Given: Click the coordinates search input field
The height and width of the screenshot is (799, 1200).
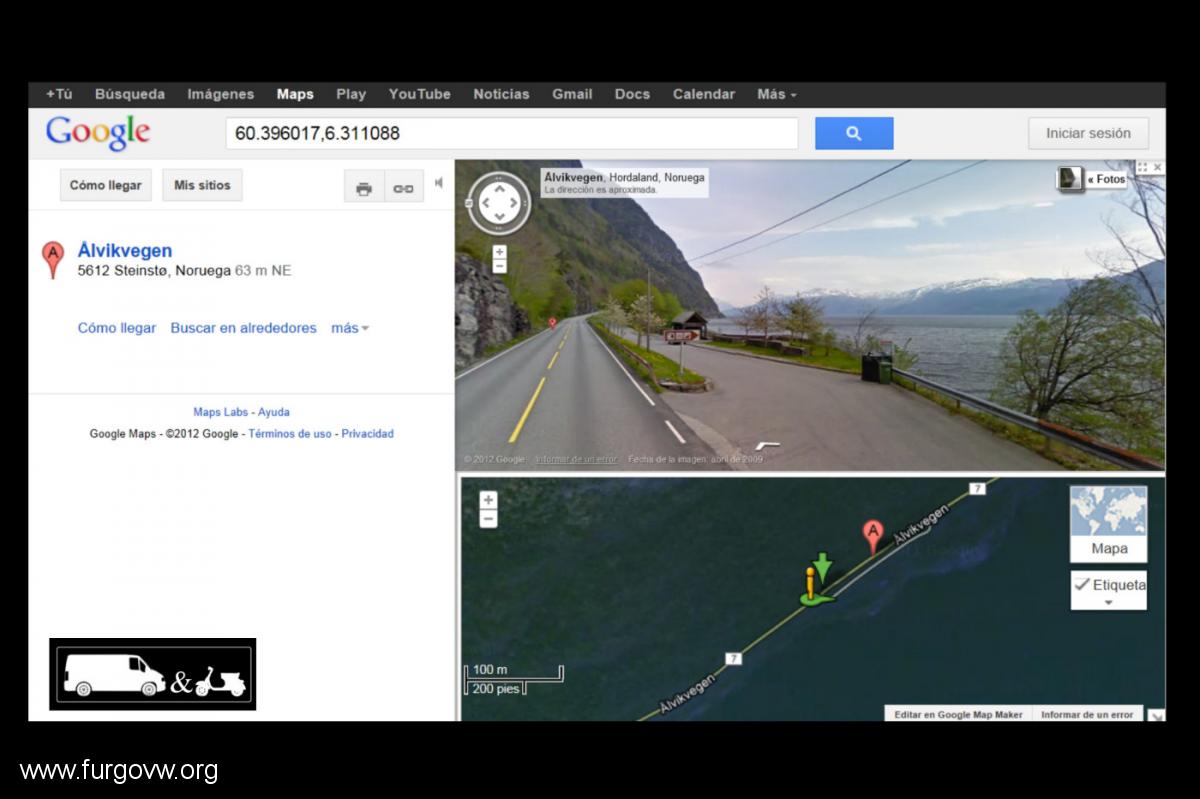Looking at the screenshot, I should click(x=512, y=133).
